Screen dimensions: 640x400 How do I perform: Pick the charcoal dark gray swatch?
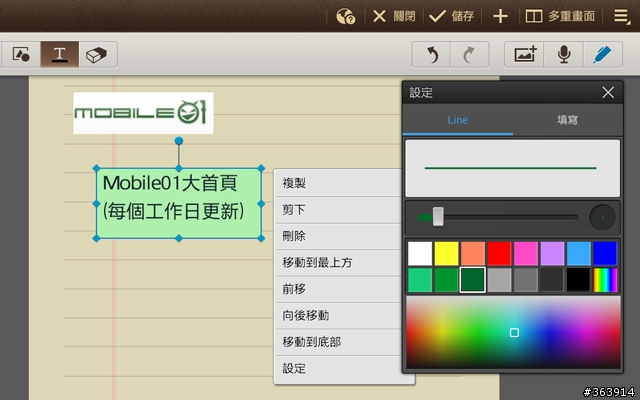[x=552, y=280]
